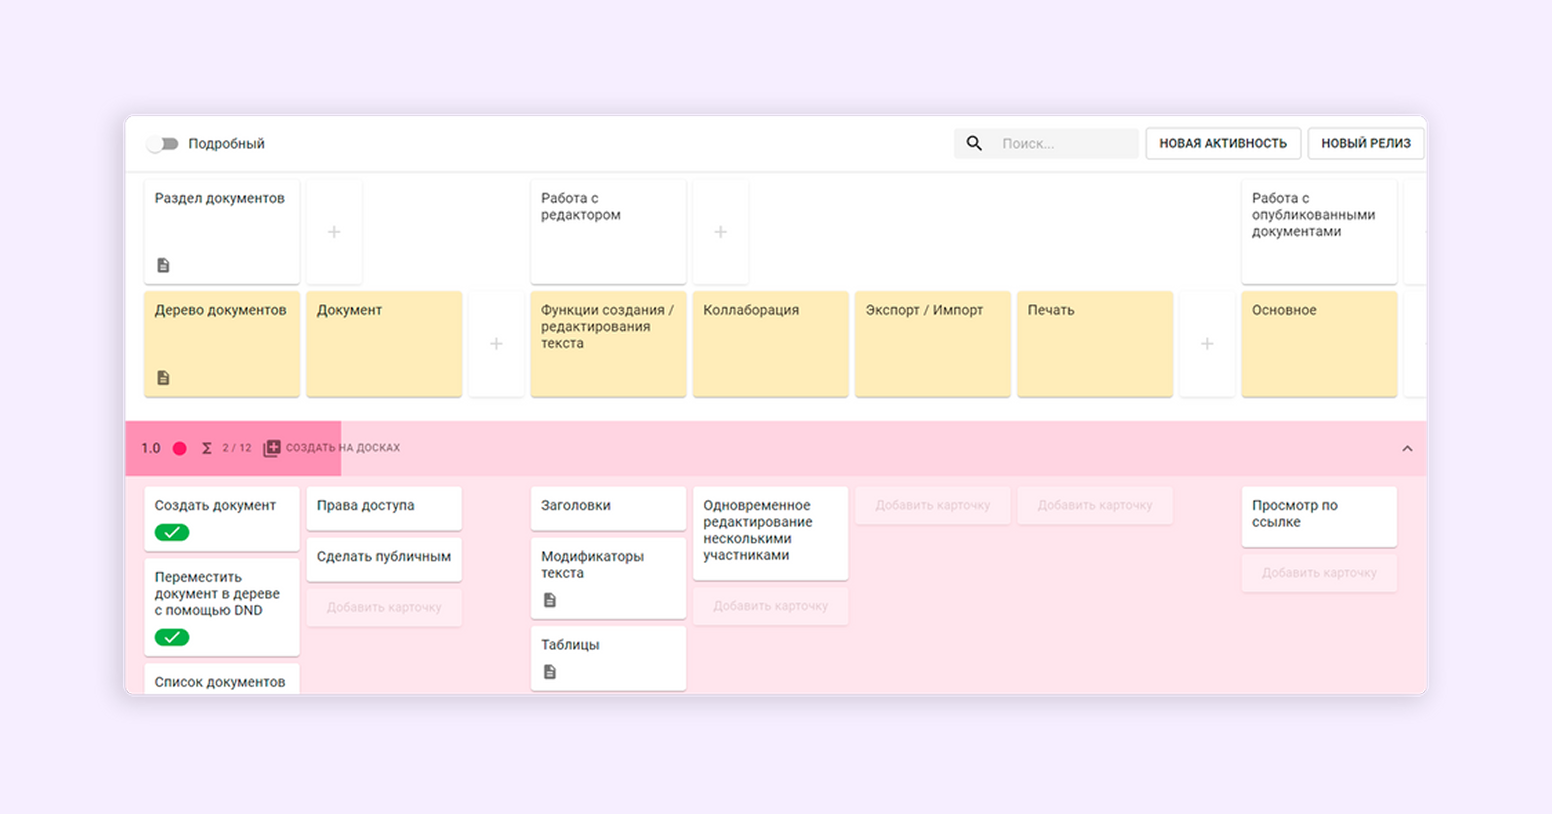Screen dimensions: 1552x814
Task: Open the Список документов card
Action: pos(222,679)
